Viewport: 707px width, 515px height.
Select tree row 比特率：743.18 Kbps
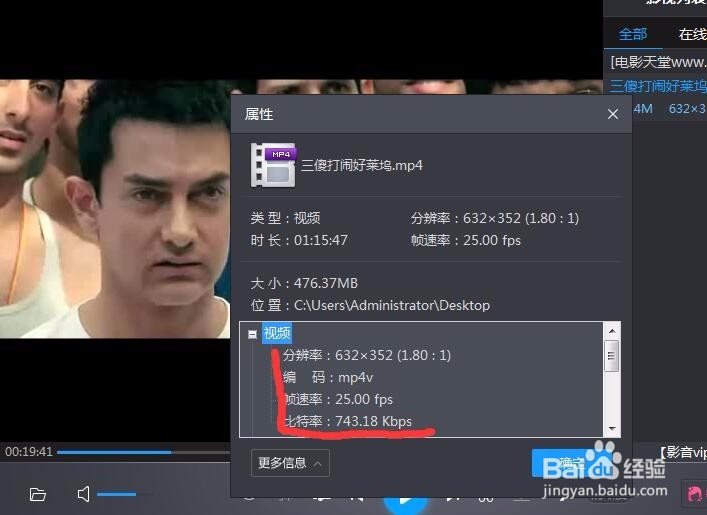pyautogui.click(x=347, y=421)
